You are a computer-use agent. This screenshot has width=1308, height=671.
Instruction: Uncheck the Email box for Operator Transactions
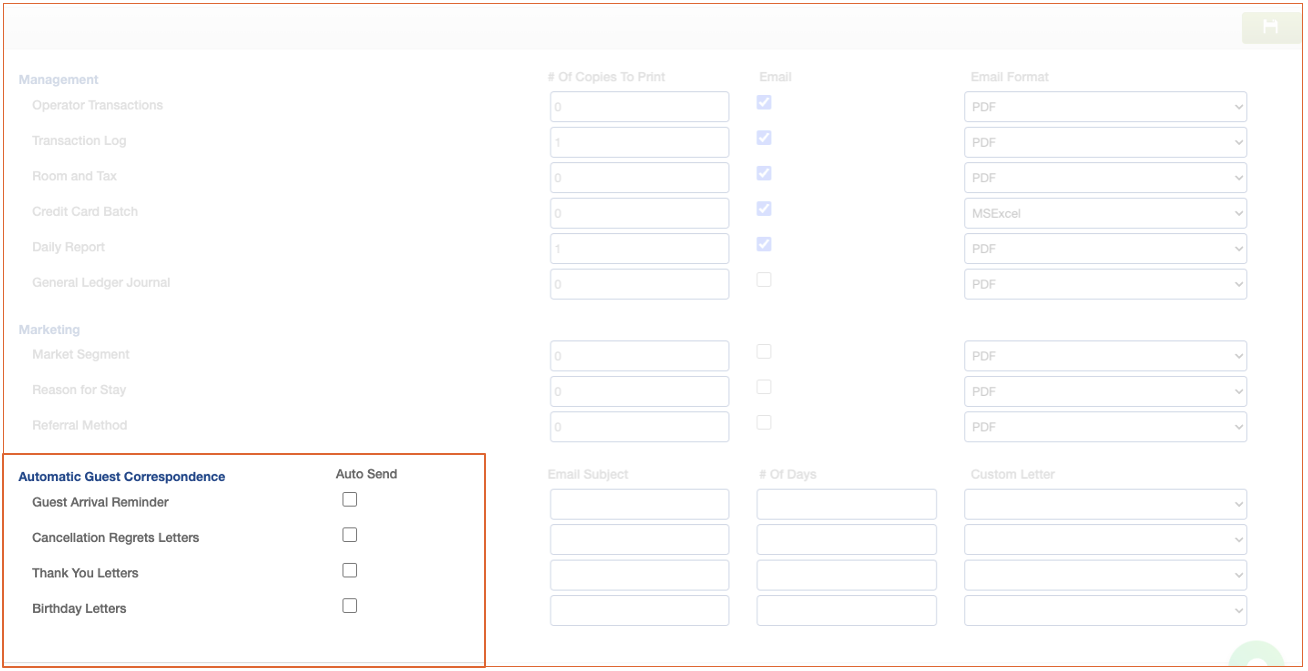tap(764, 102)
